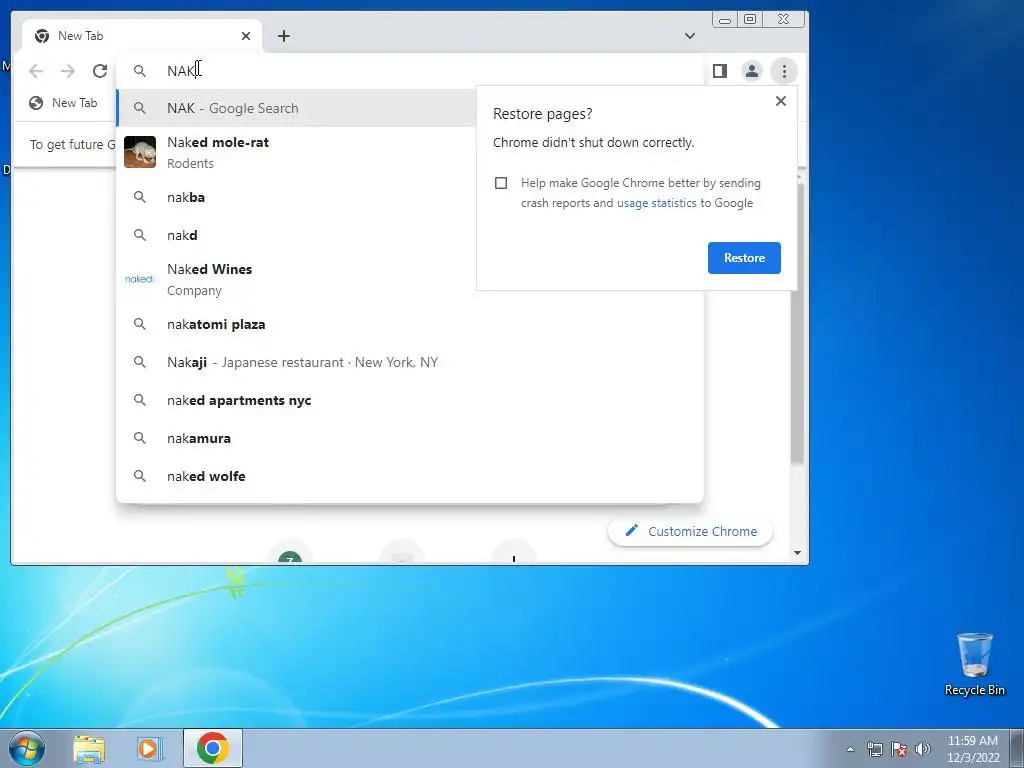Click the Chrome taskbar icon

[x=212, y=748]
